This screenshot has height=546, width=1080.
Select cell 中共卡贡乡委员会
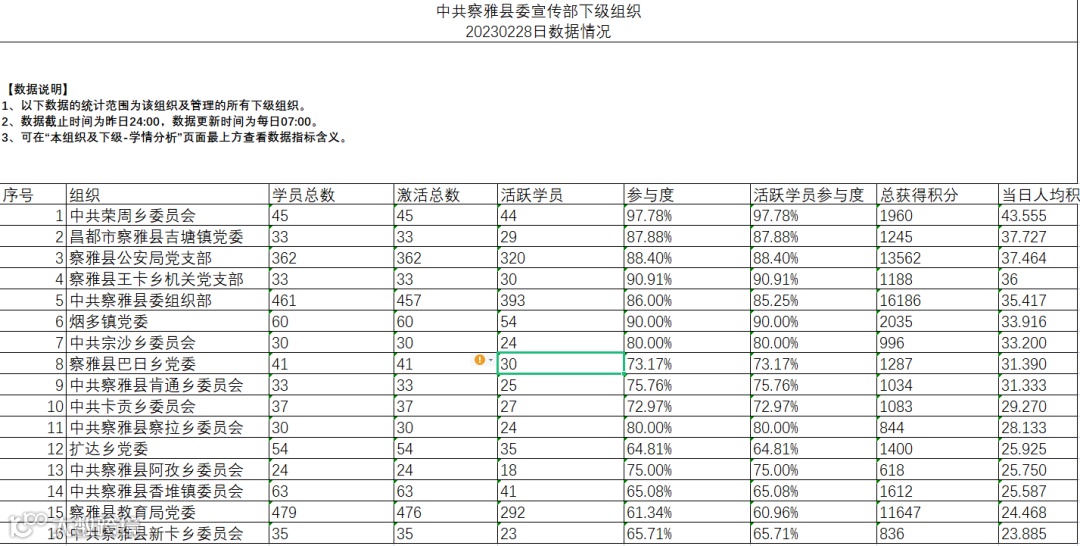[x=167, y=406]
